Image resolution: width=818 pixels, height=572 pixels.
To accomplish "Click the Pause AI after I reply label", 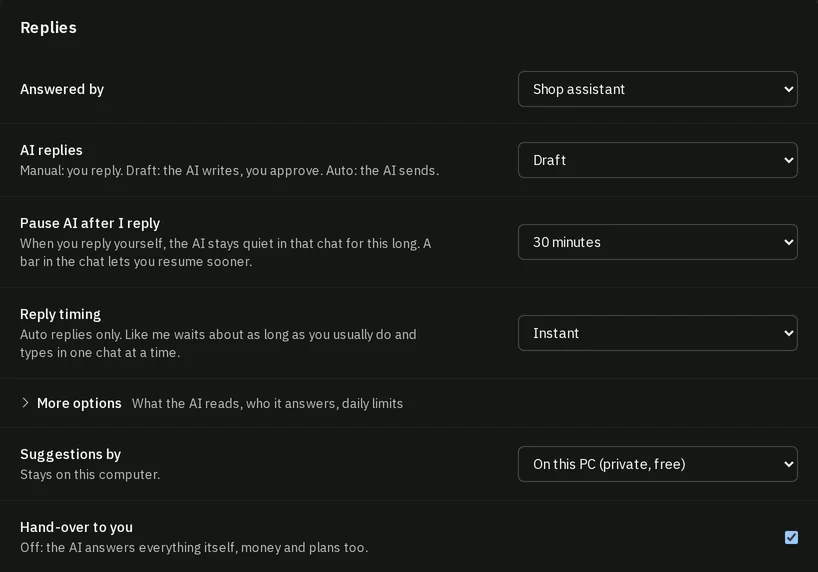I will pos(90,223).
